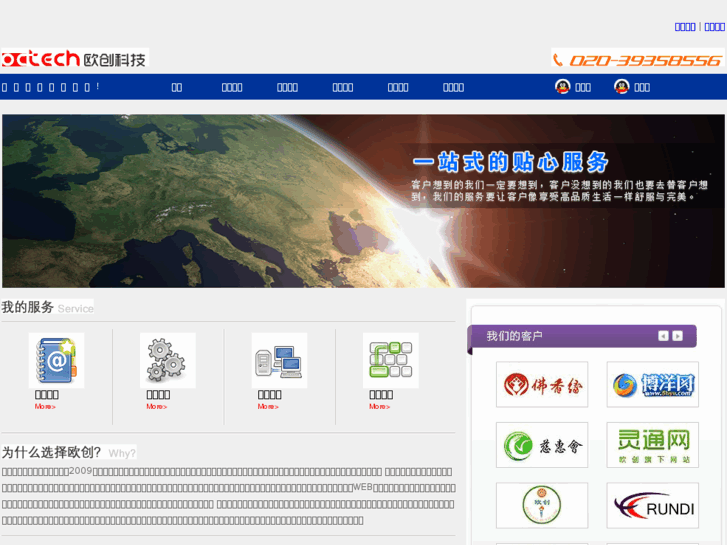Open the first QQ penguin contact icon

point(562,87)
